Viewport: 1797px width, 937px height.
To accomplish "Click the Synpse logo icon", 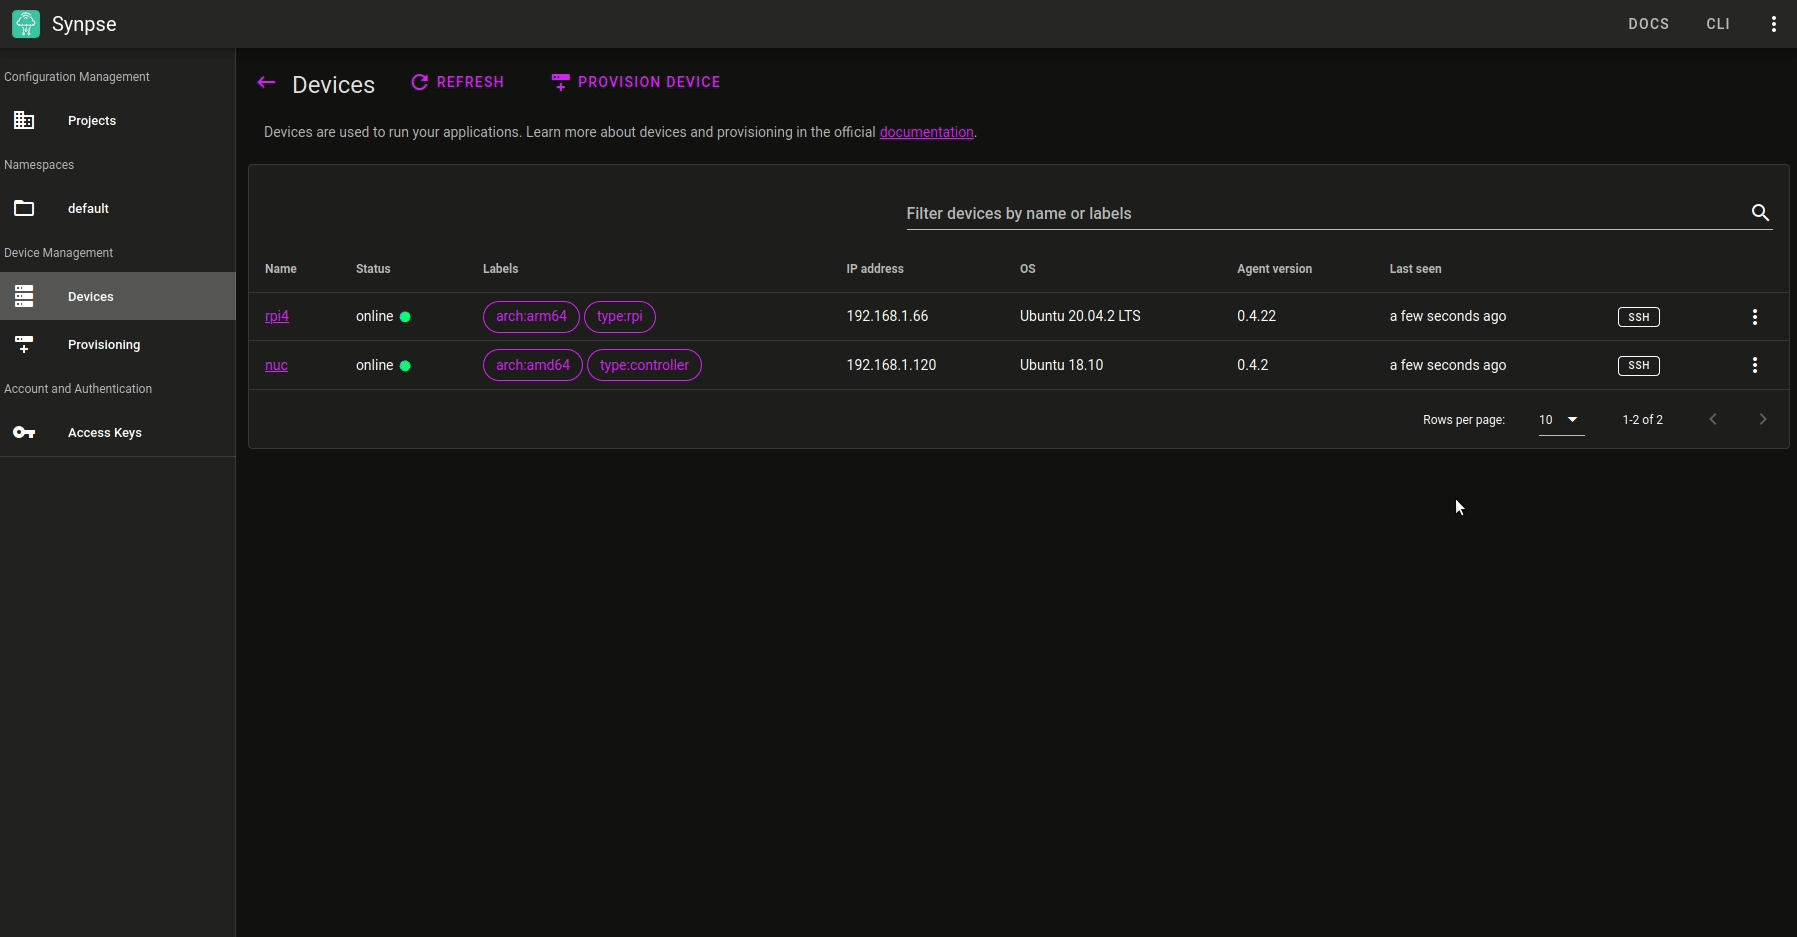I will pyautogui.click(x=26, y=24).
